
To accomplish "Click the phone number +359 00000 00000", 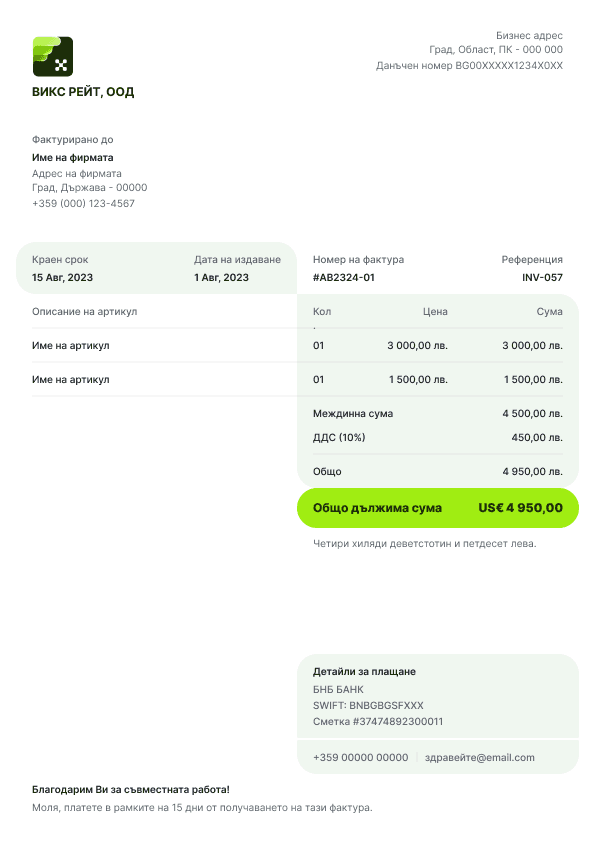I will (360, 758).
